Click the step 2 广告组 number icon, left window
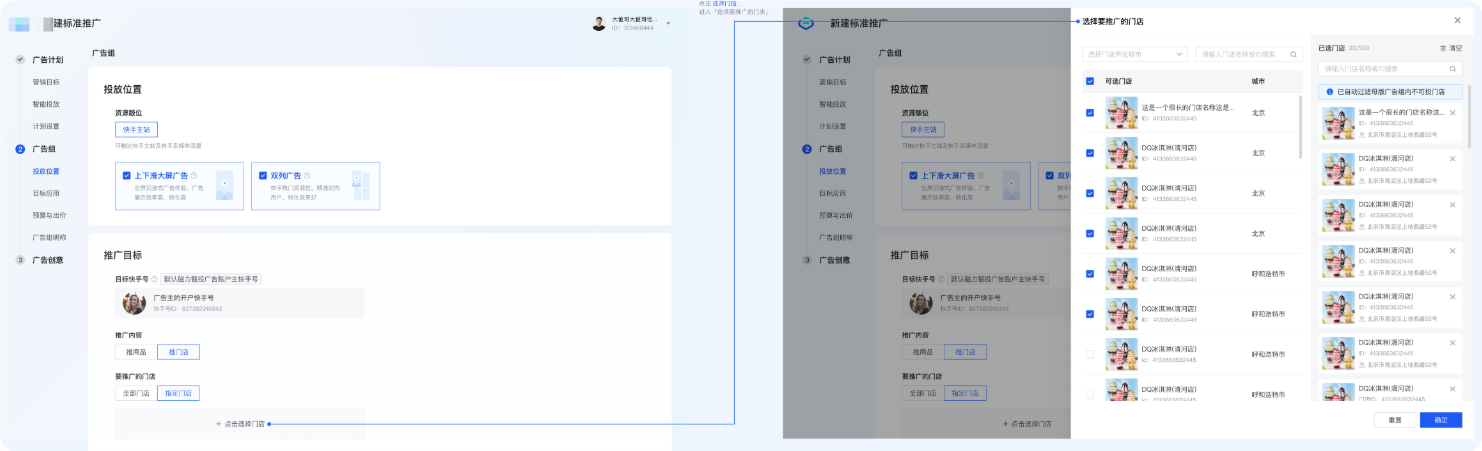Image resolution: width=1482 pixels, height=451 pixels. 20,149
